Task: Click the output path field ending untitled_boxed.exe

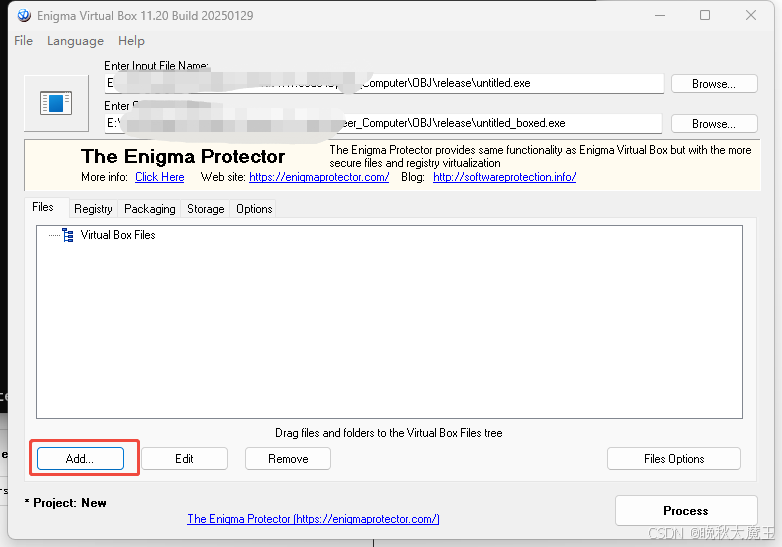Action: click(x=383, y=123)
